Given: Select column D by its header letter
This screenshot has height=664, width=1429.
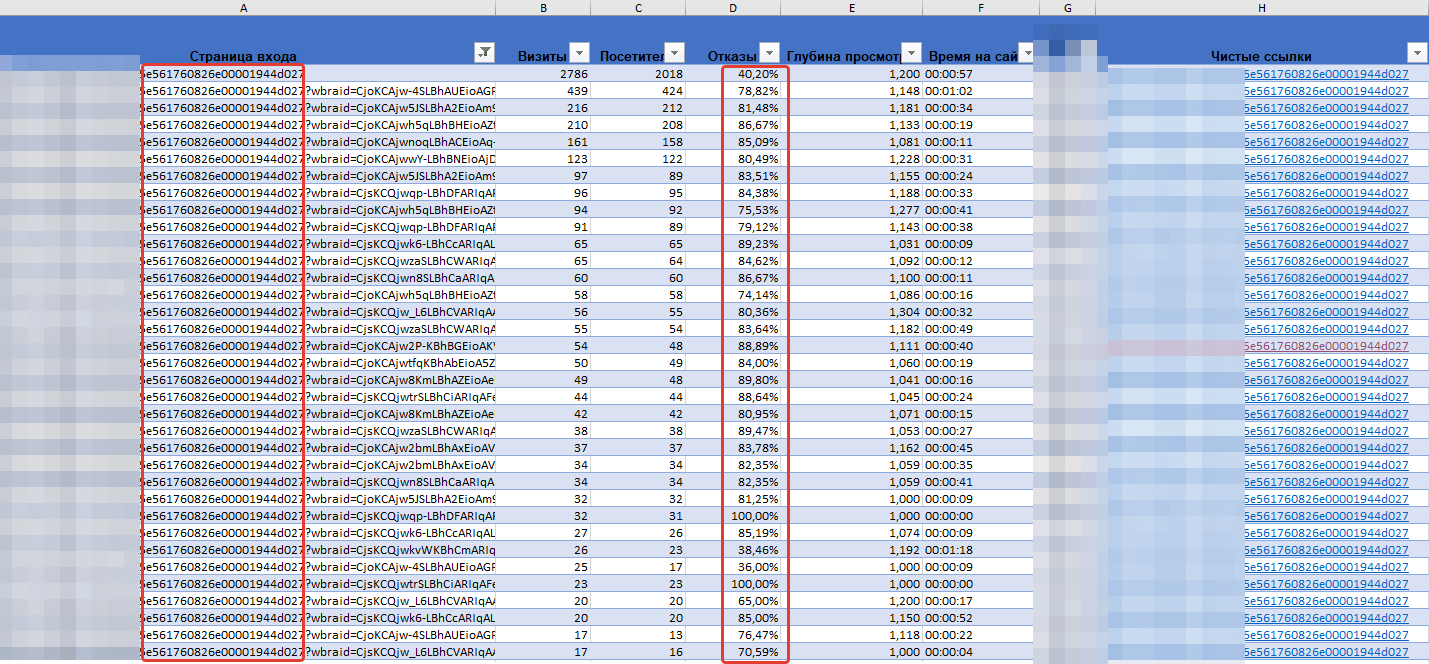Looking at the screenshot, I should tap(733, 8).
